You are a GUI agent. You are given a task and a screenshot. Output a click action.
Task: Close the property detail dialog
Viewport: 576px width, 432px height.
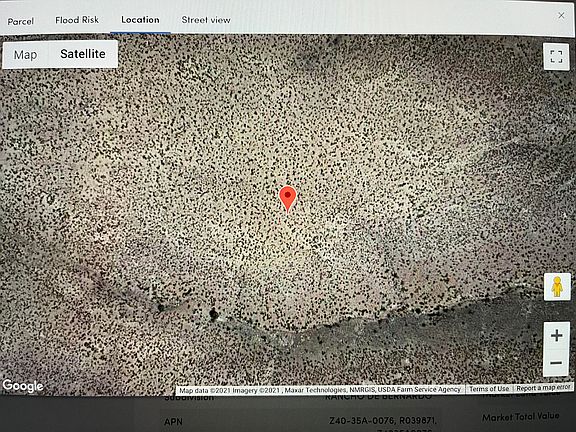click(561, 15)
